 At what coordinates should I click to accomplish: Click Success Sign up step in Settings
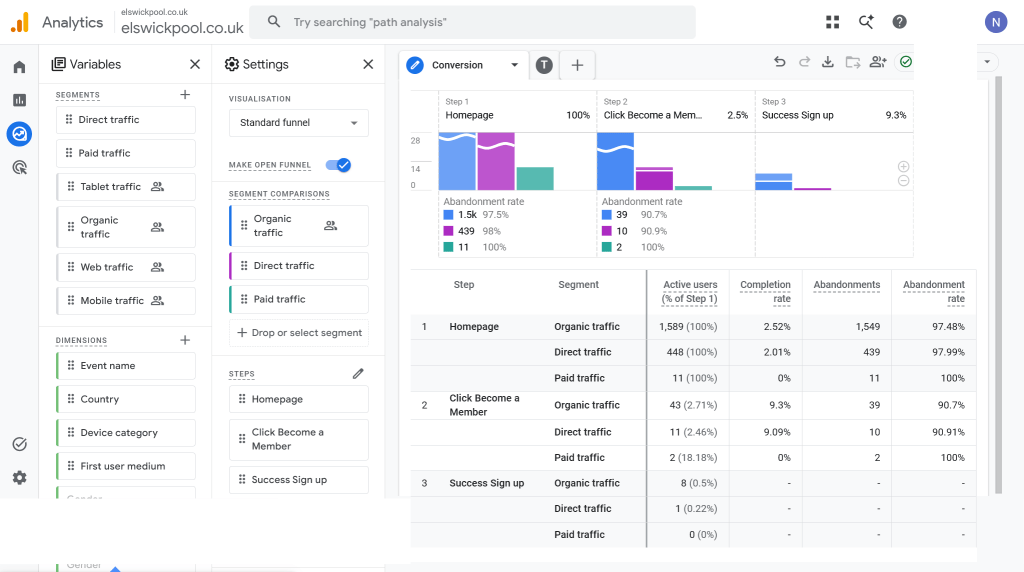click(299, 480)
